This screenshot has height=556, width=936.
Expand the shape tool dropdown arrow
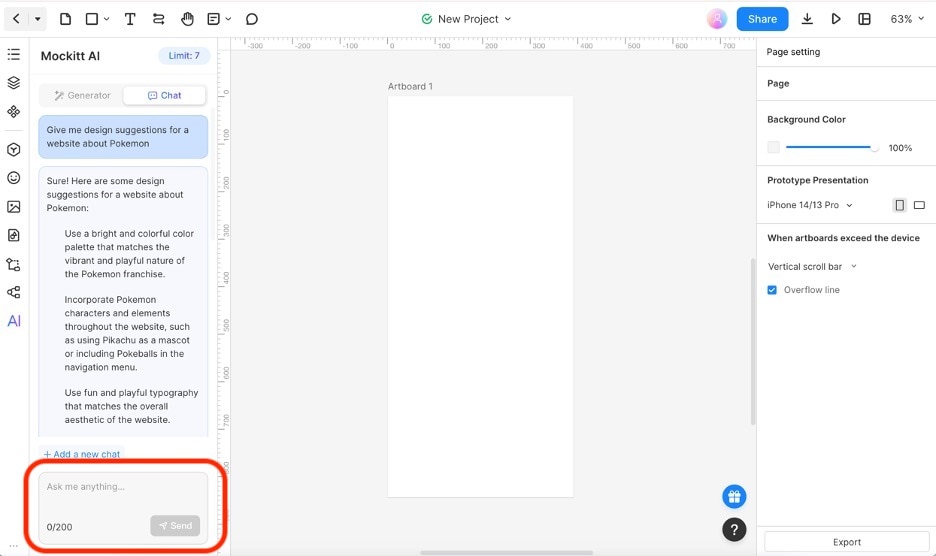pos(106,19)
